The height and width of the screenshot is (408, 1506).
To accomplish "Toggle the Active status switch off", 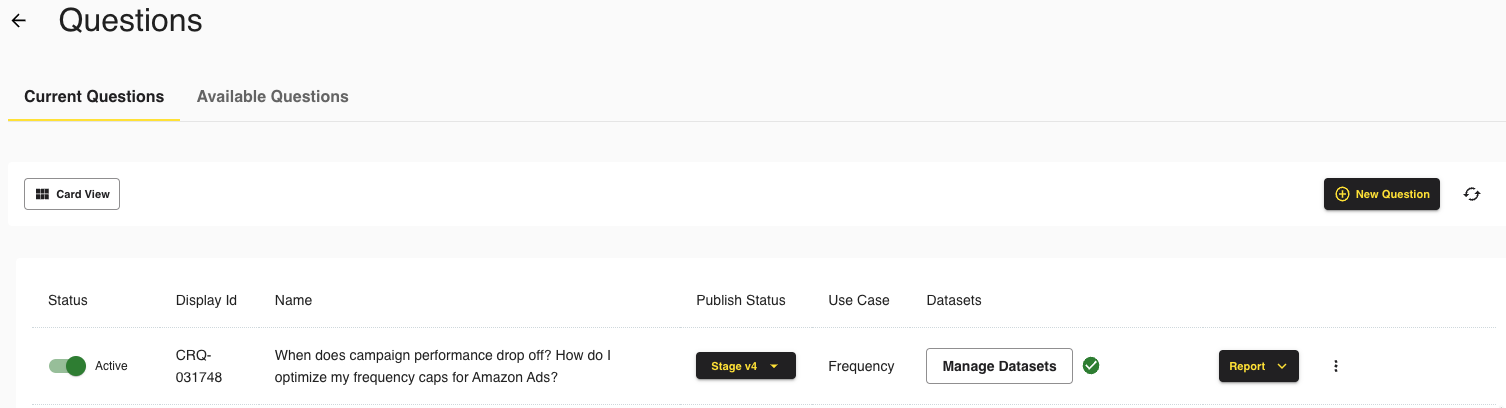I will tap(68, 366).
